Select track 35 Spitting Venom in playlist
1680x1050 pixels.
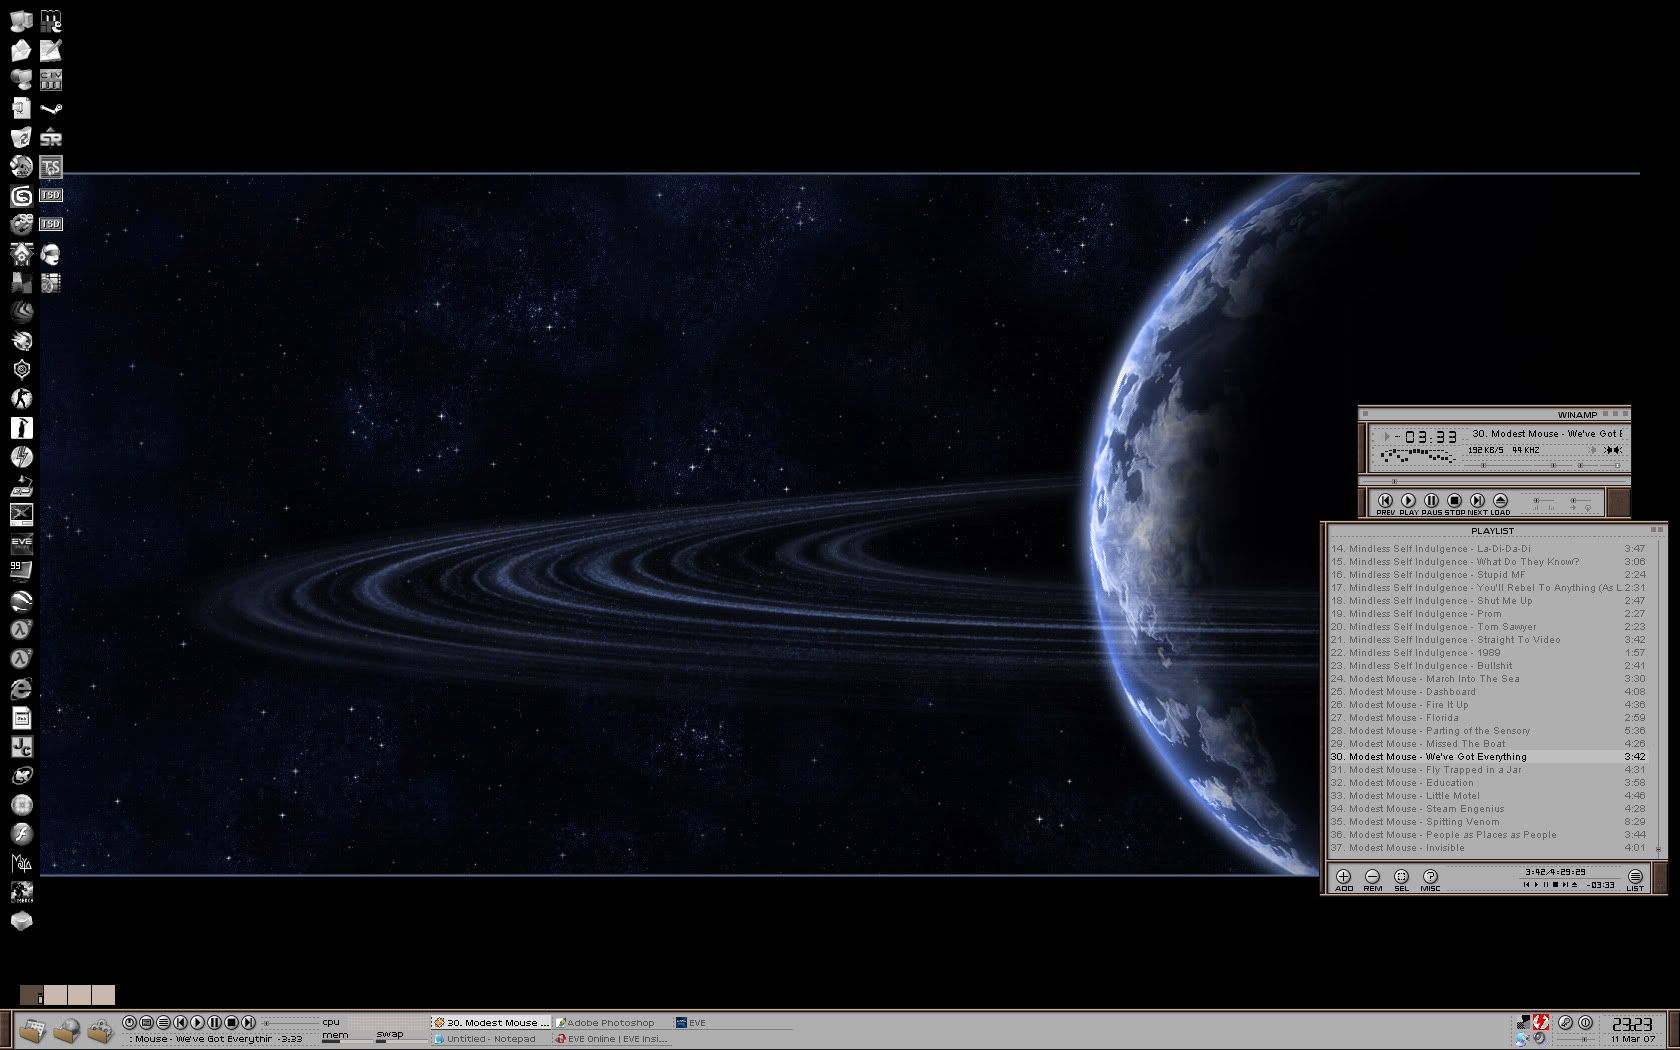click(1487, 822)
